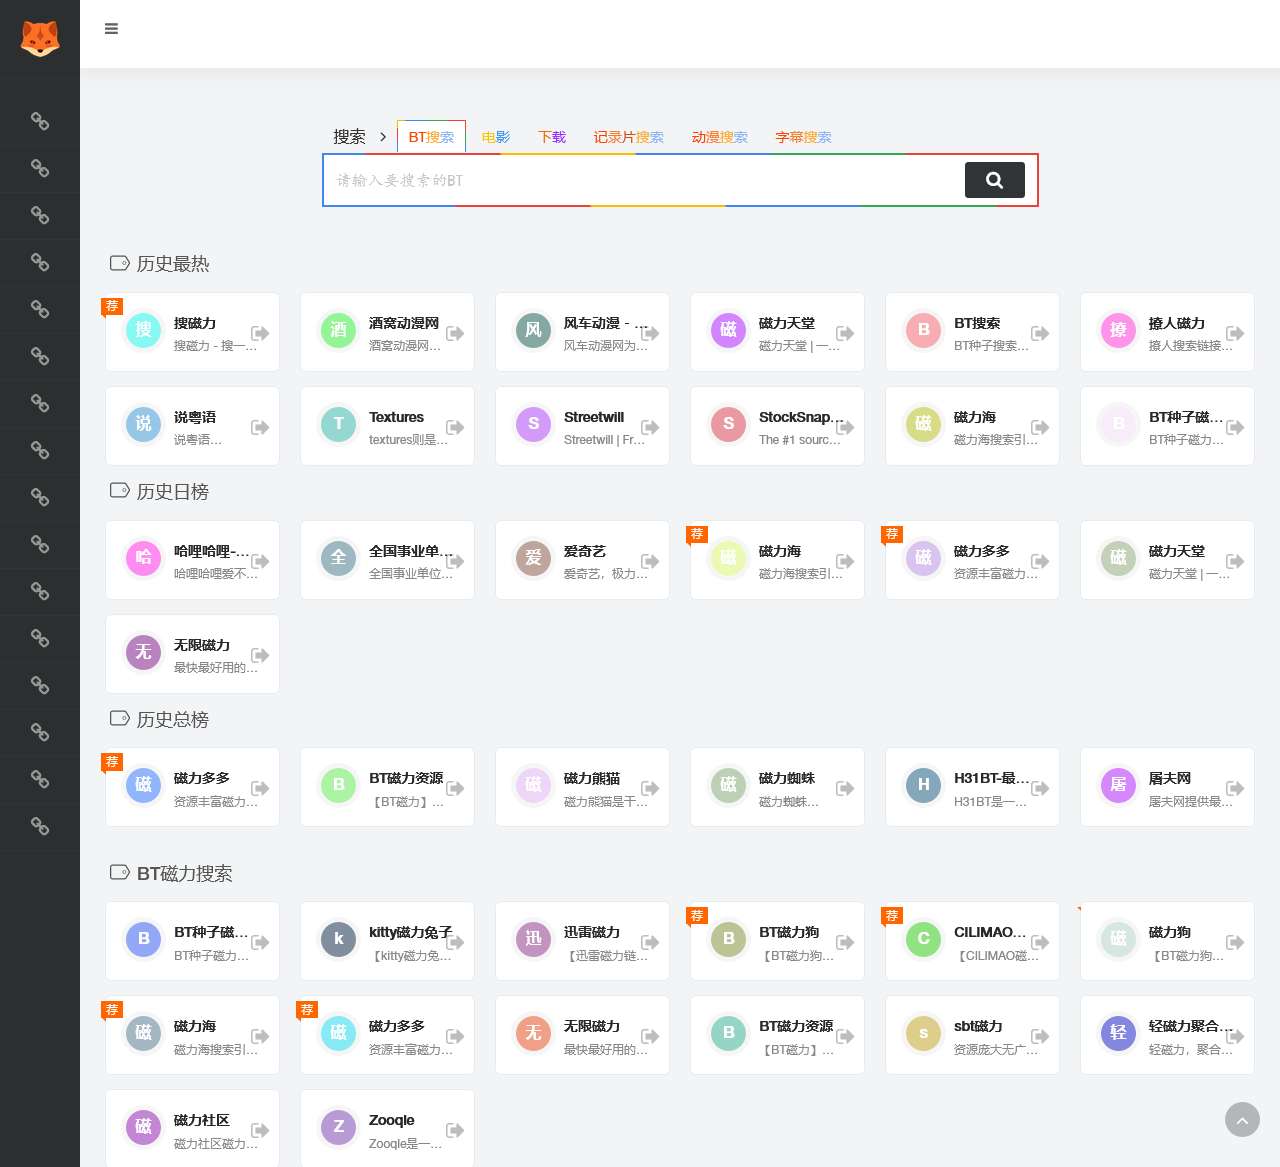Open the BT磁力狗 site title

click(x=789, y=932)
